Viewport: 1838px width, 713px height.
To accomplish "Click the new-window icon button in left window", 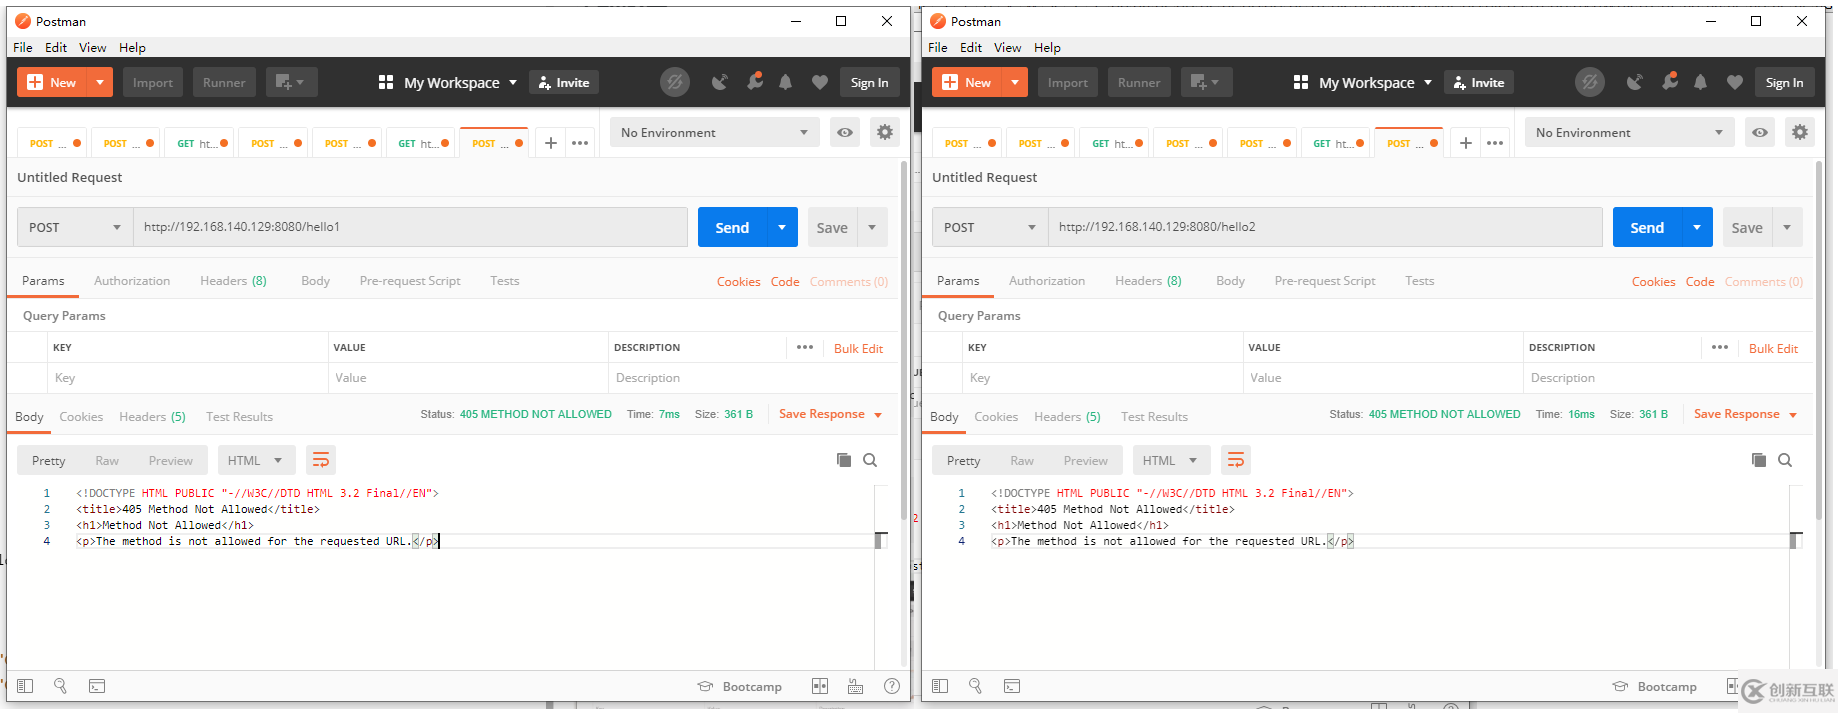I will [x=292, y=82].
